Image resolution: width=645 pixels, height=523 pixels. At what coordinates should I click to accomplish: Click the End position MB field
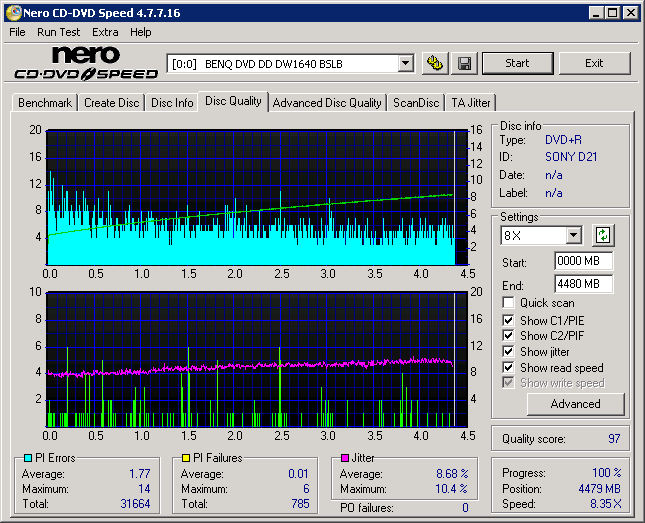(583, 284)
